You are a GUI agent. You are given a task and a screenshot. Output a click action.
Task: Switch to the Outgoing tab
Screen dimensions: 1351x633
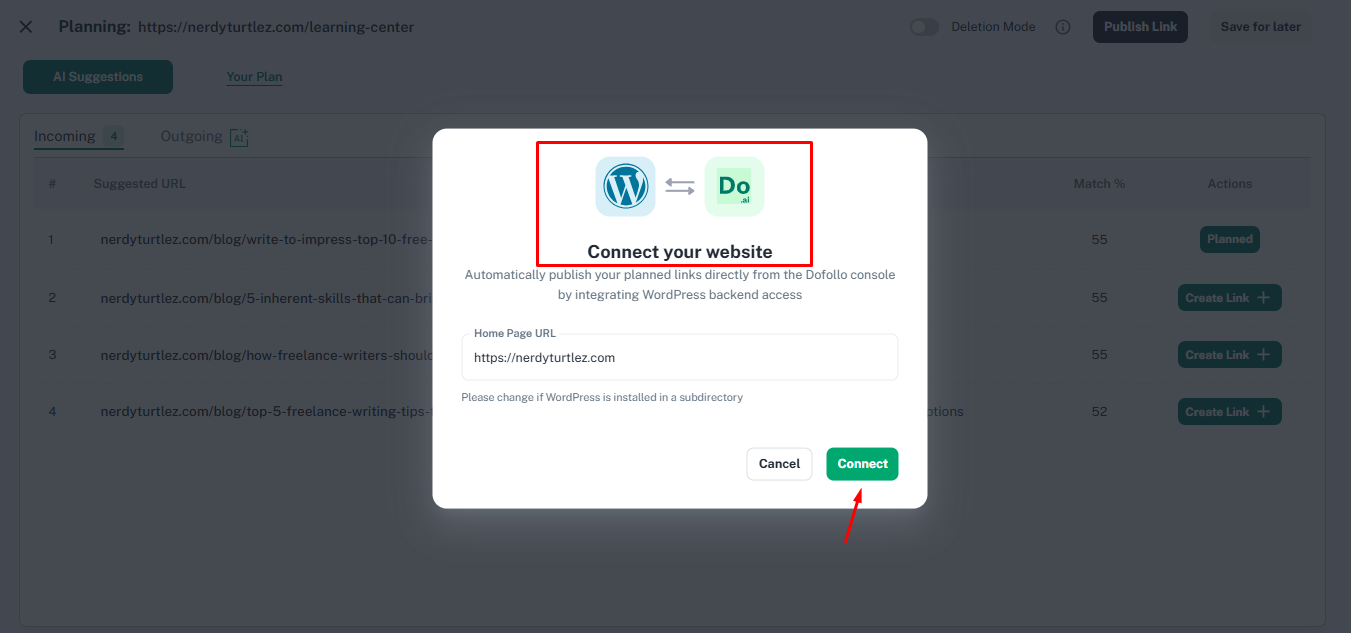(x=191, y=136)
